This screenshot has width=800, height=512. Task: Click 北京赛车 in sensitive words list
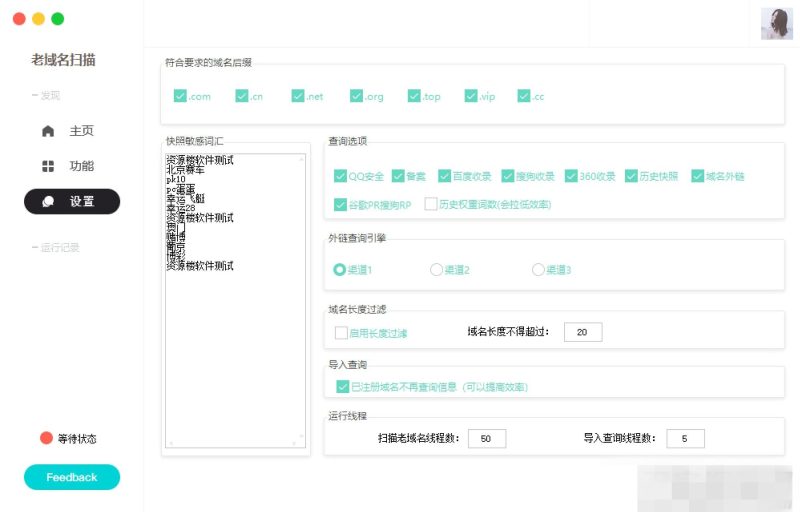[x=185, y=170]
